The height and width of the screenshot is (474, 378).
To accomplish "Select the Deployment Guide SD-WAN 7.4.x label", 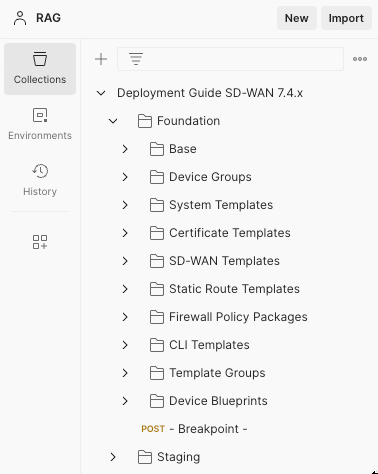I will coord(210,93).
